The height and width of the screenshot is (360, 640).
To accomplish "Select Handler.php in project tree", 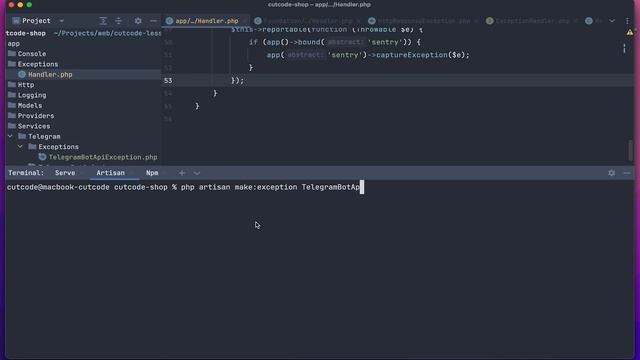I will coord(50,75).
